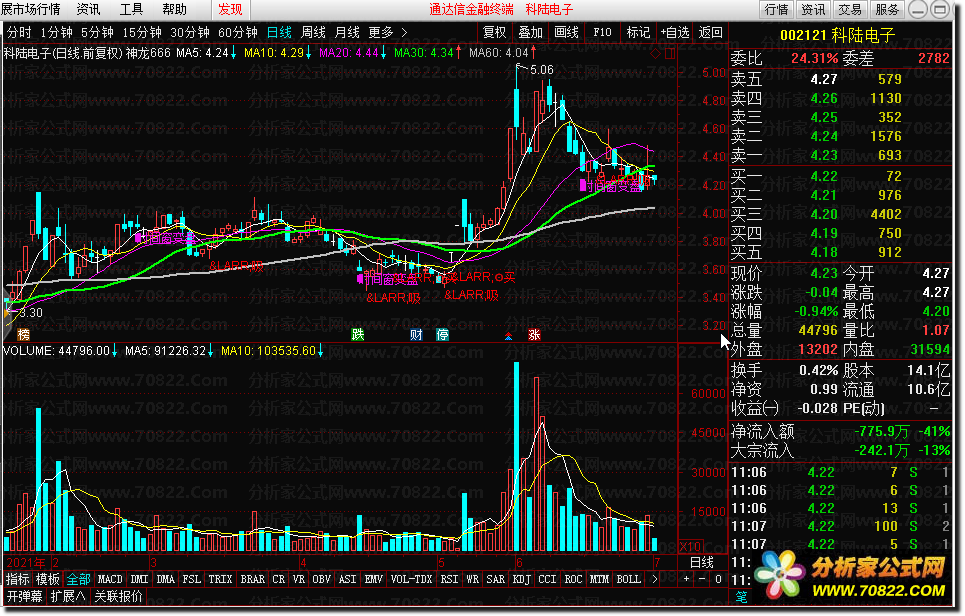Click the red 涨 marker icon
Viewport: 965px width, 616px height.
pos(534,334)
